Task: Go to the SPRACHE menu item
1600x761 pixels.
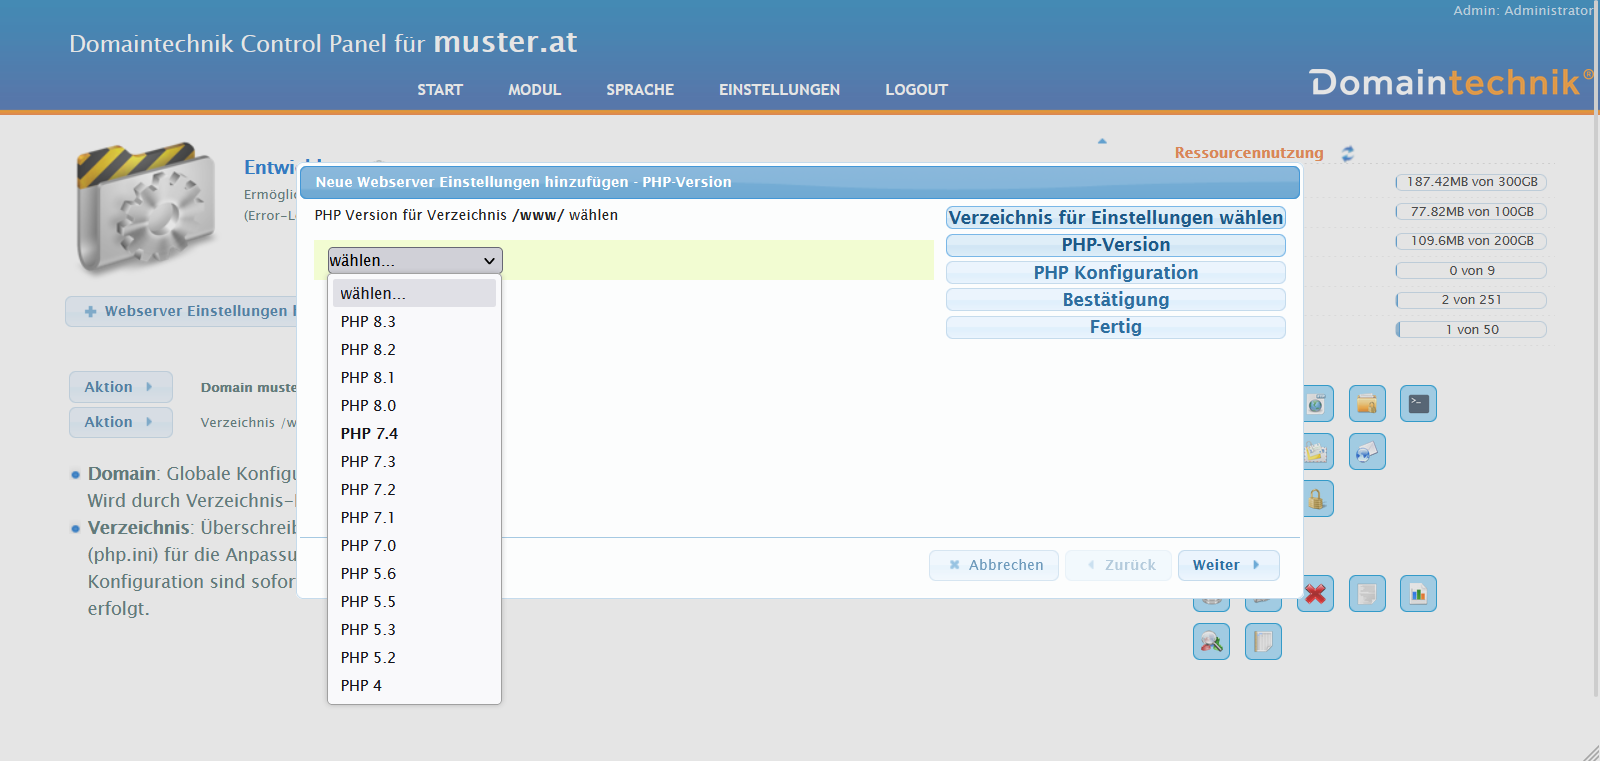Action: [640, 90]
